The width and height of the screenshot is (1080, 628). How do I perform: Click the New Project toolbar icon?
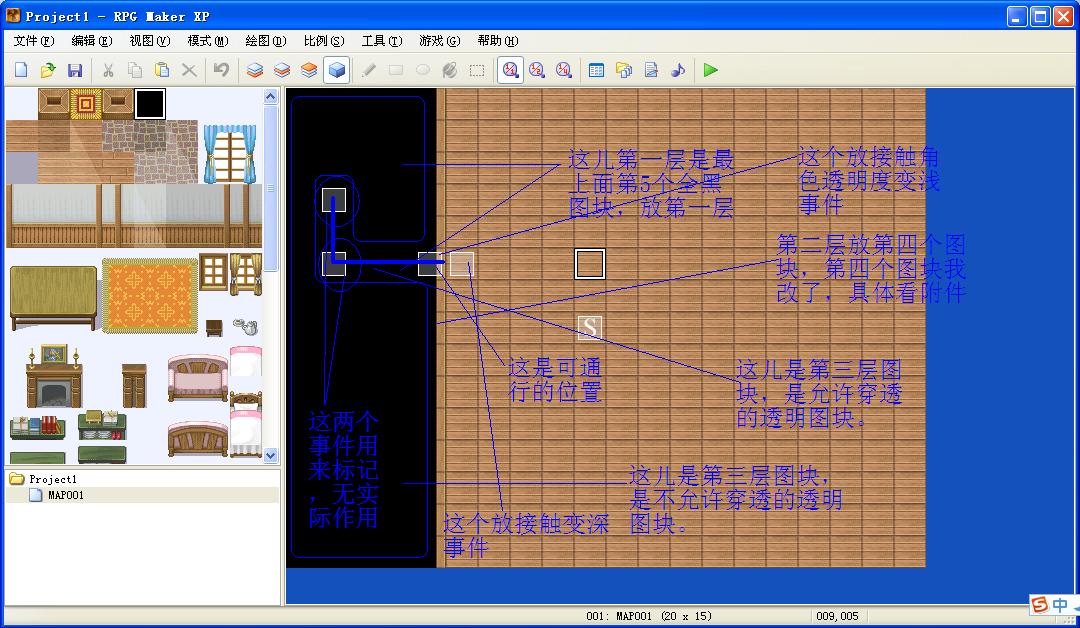[x=21, y=70]
